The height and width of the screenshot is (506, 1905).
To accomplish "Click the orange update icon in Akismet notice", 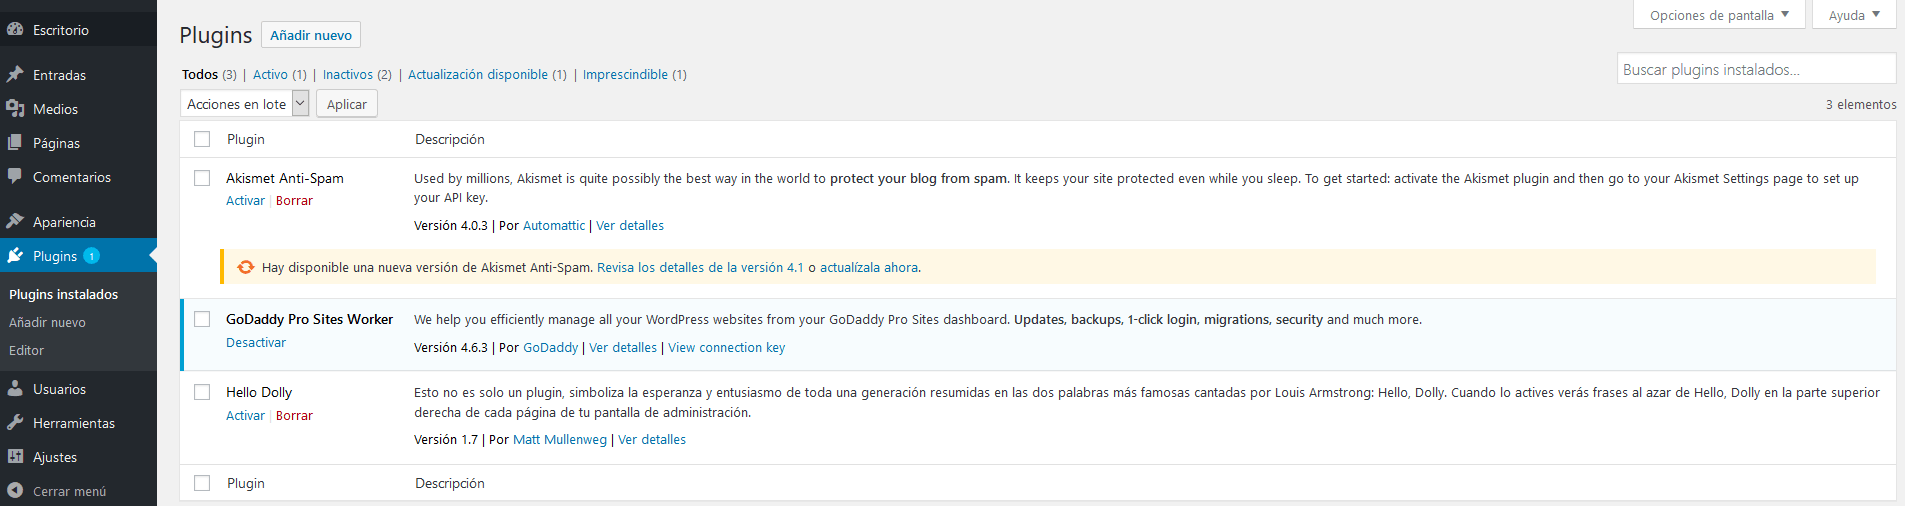I will coord(246,267).
